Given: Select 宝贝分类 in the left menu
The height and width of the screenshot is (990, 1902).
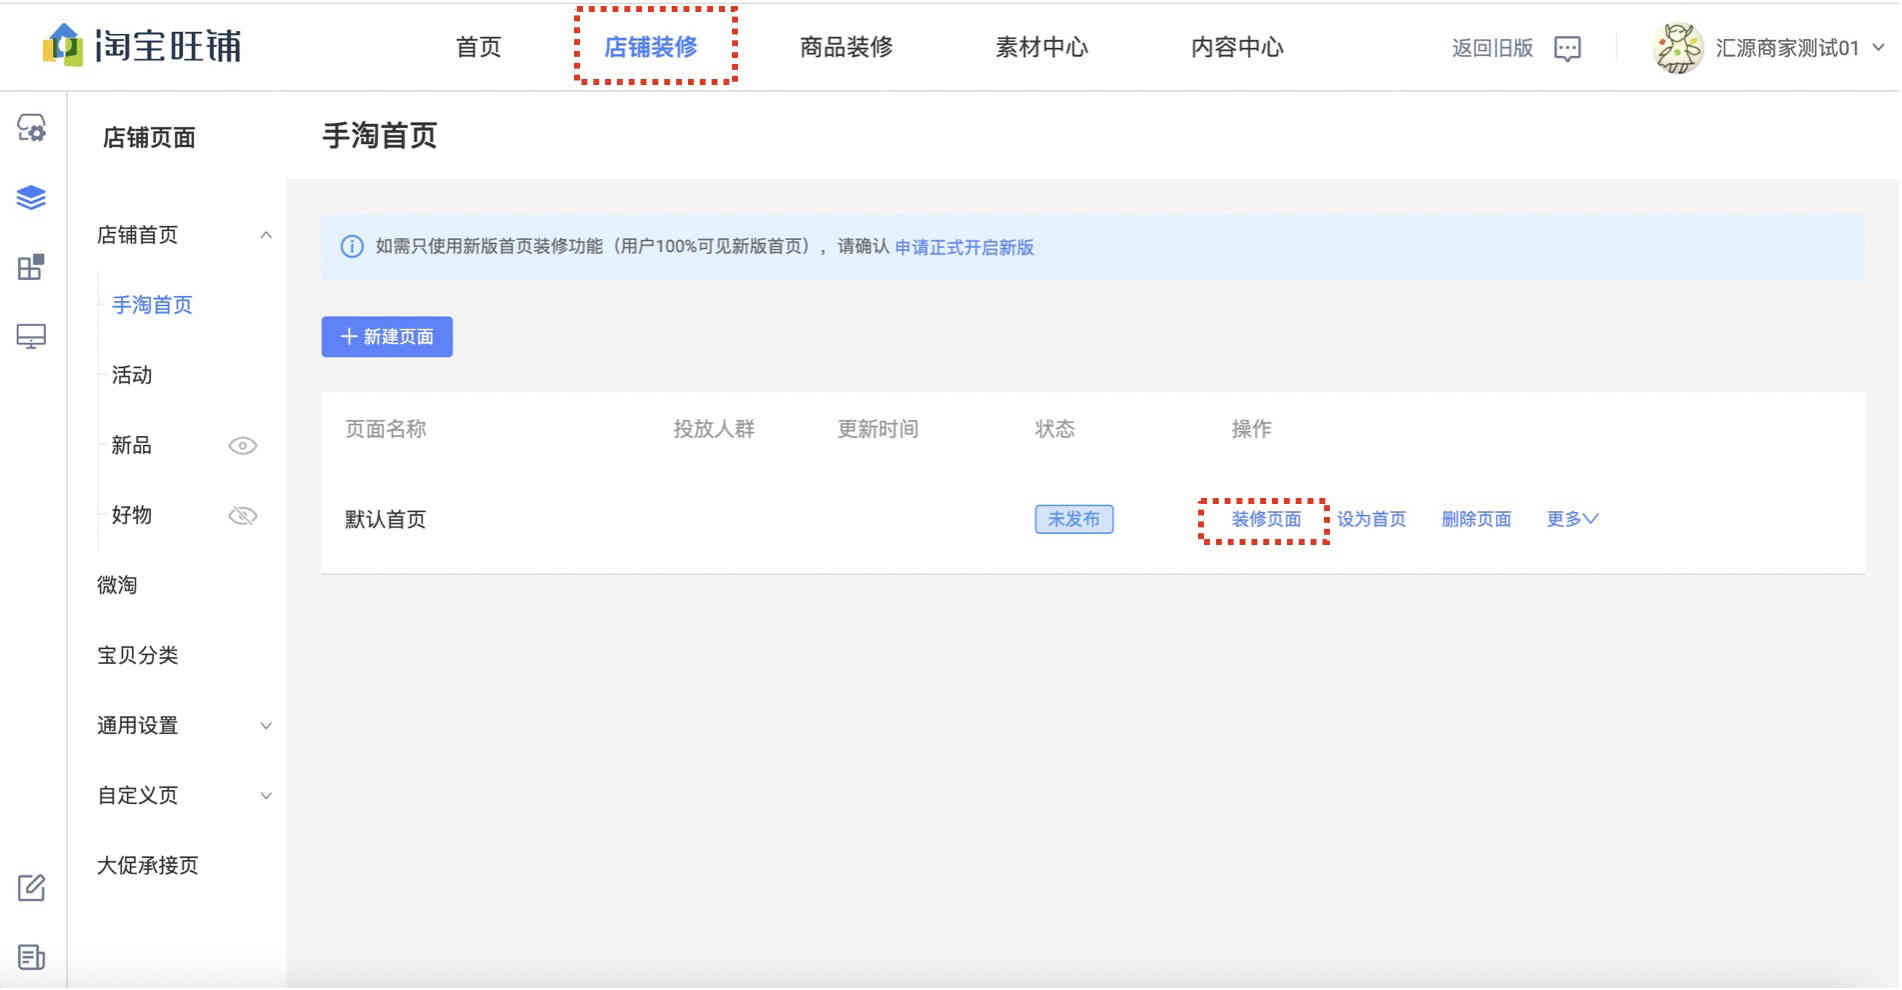Looking at the screenshot, I should 138,656.
